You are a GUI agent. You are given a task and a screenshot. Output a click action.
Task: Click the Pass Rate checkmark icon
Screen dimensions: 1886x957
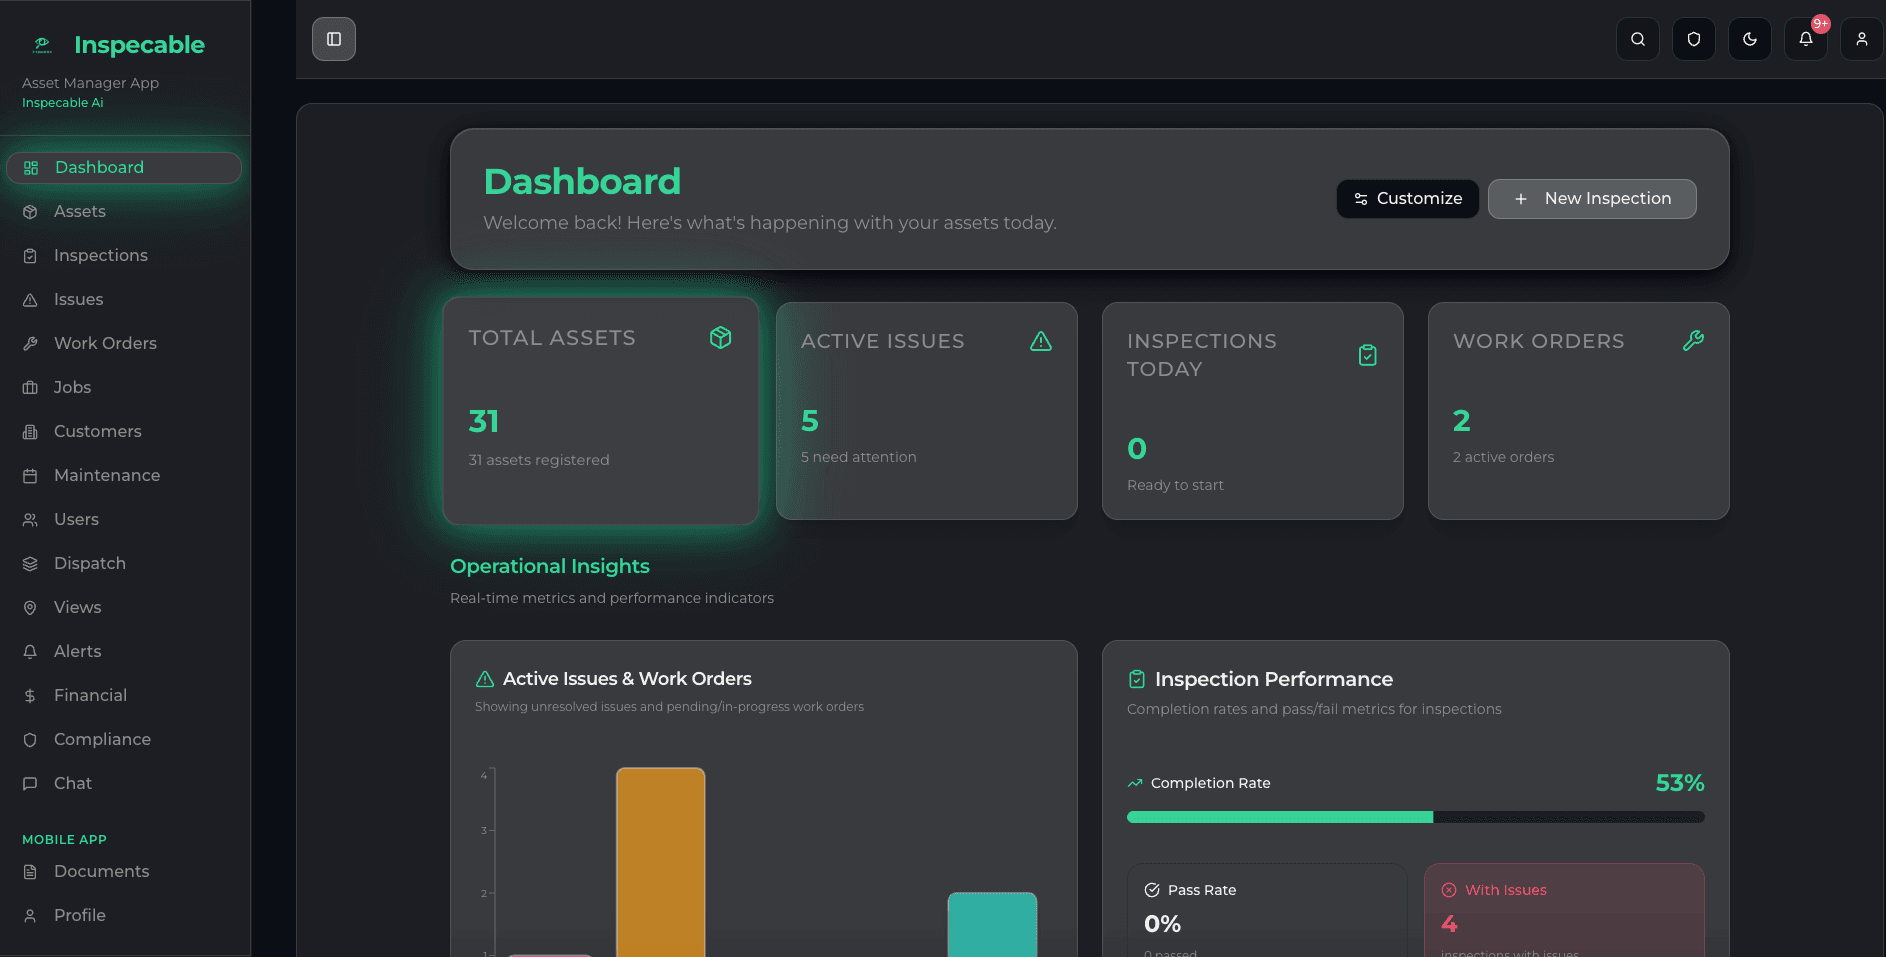coord(1152,890)
